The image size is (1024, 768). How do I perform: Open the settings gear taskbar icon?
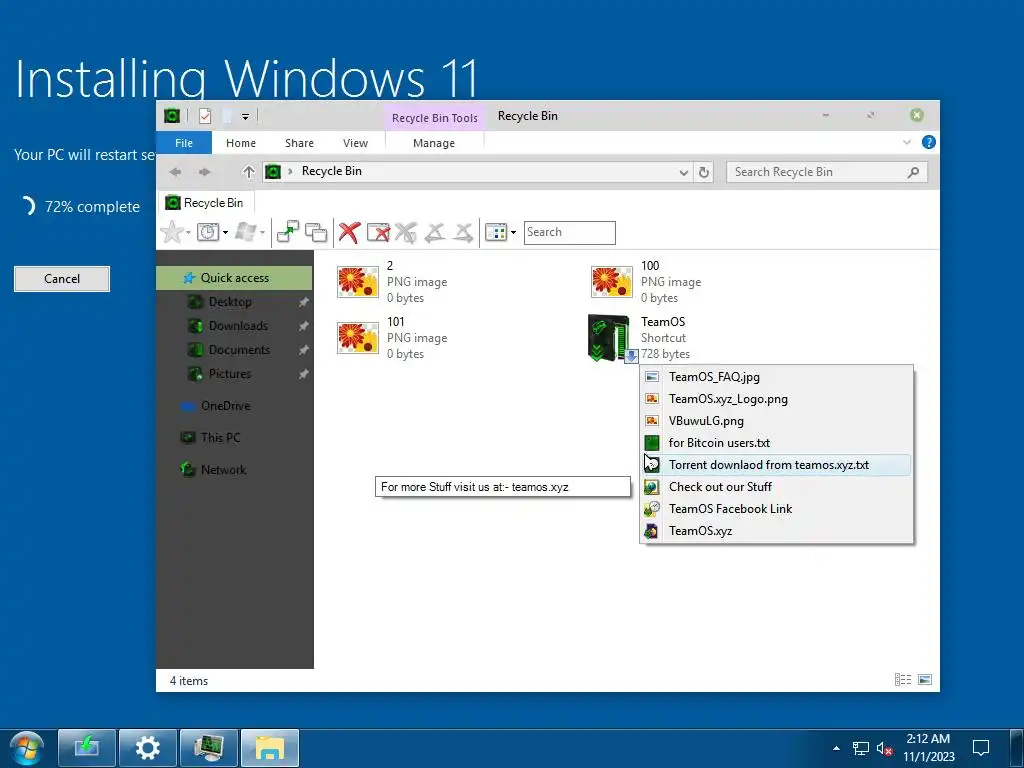coord(147,748)
